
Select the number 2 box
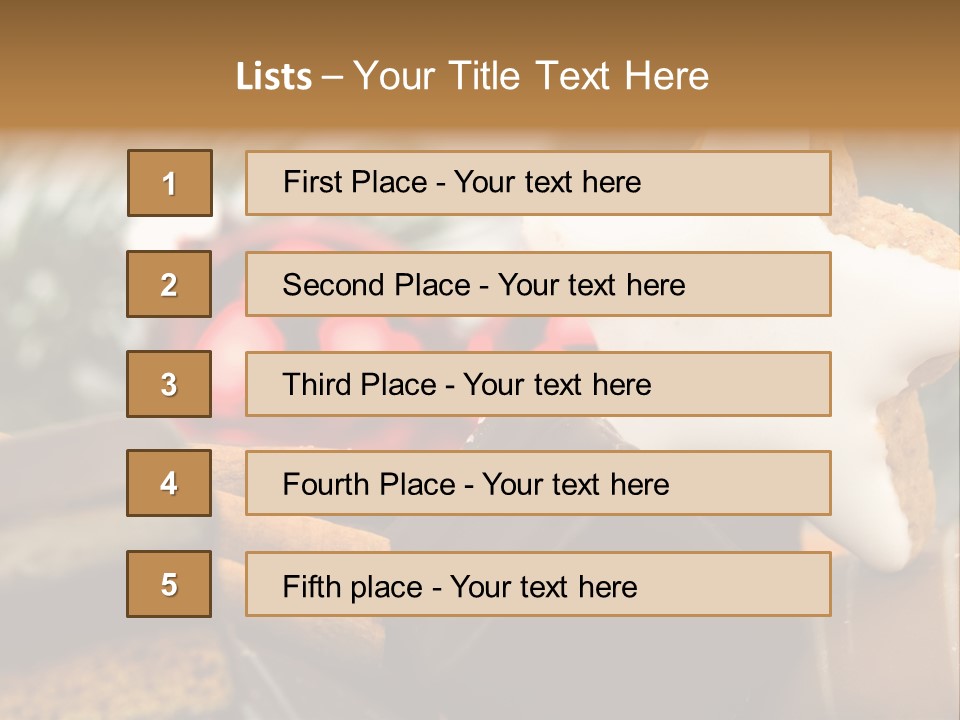coord(169,284)
